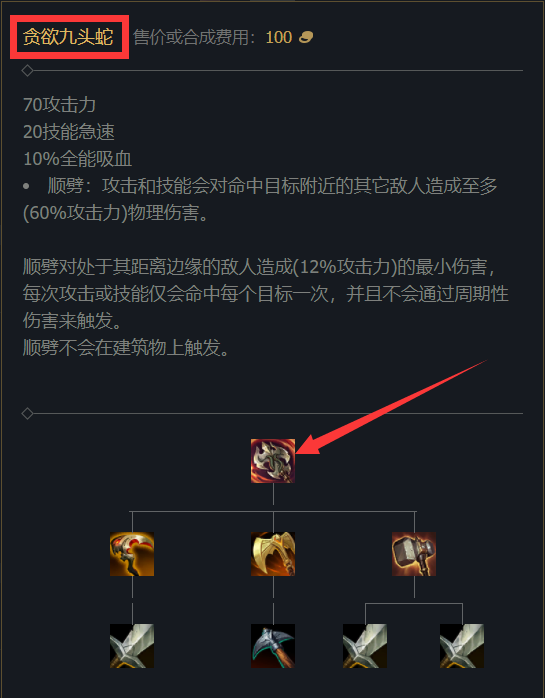Select the Vampiric Scepter component icon
Screen dimensions: 545x698
tap(132, 554)
